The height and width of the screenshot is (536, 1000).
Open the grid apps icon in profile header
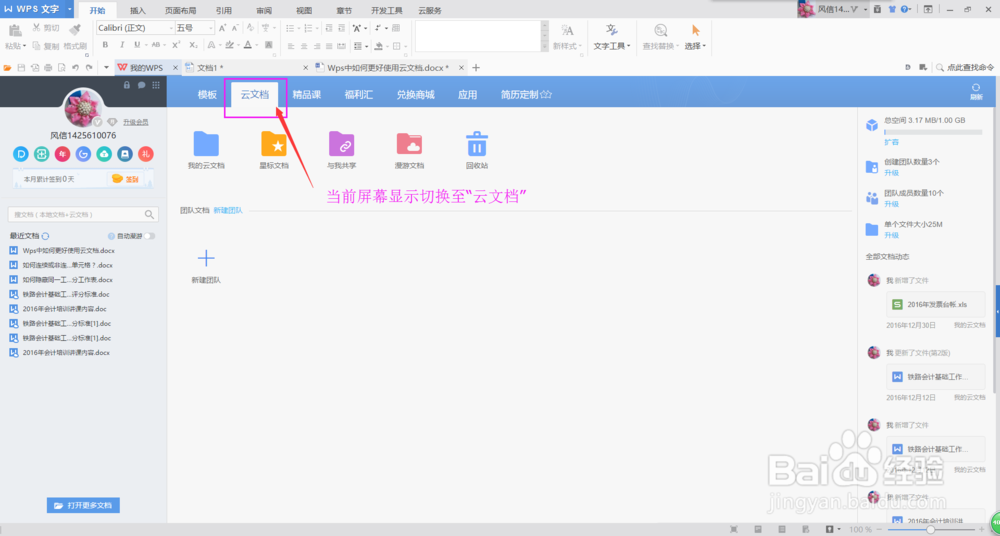[156, 85]
